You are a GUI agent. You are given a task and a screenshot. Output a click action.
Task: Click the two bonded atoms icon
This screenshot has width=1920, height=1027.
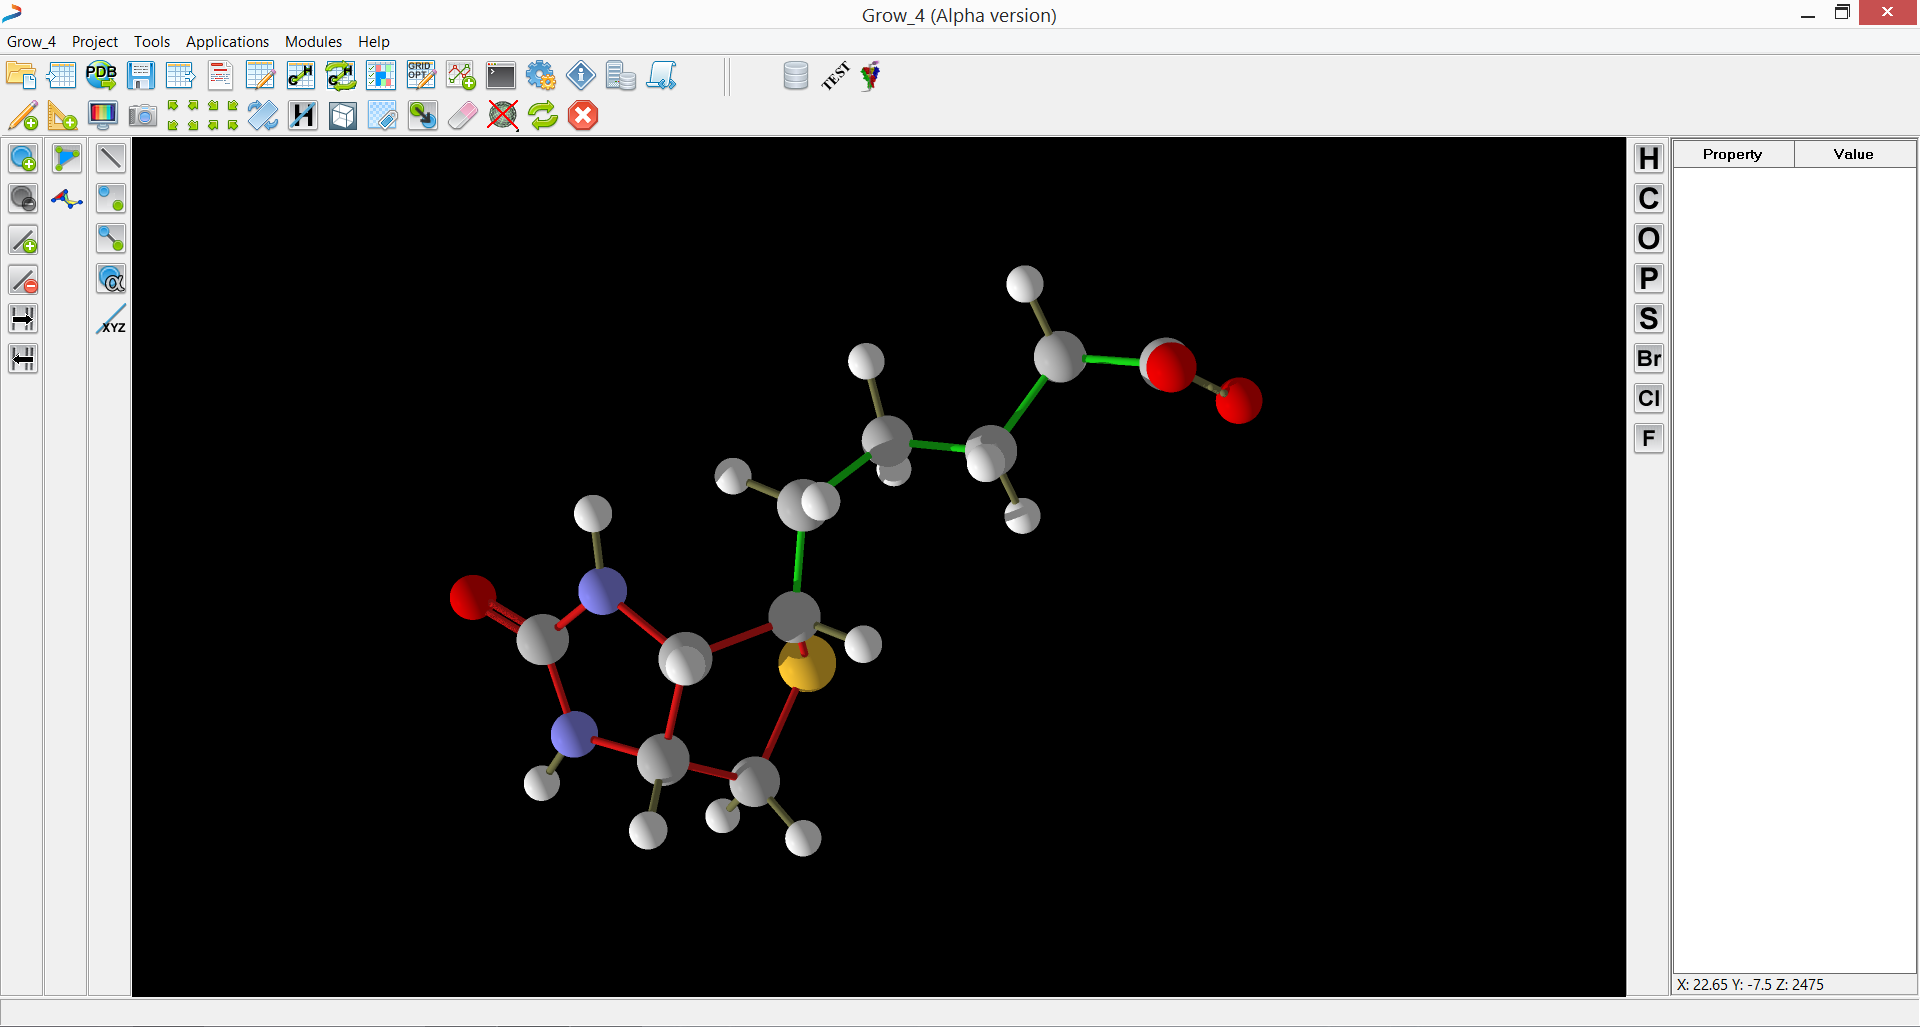(x=111, y=238)
